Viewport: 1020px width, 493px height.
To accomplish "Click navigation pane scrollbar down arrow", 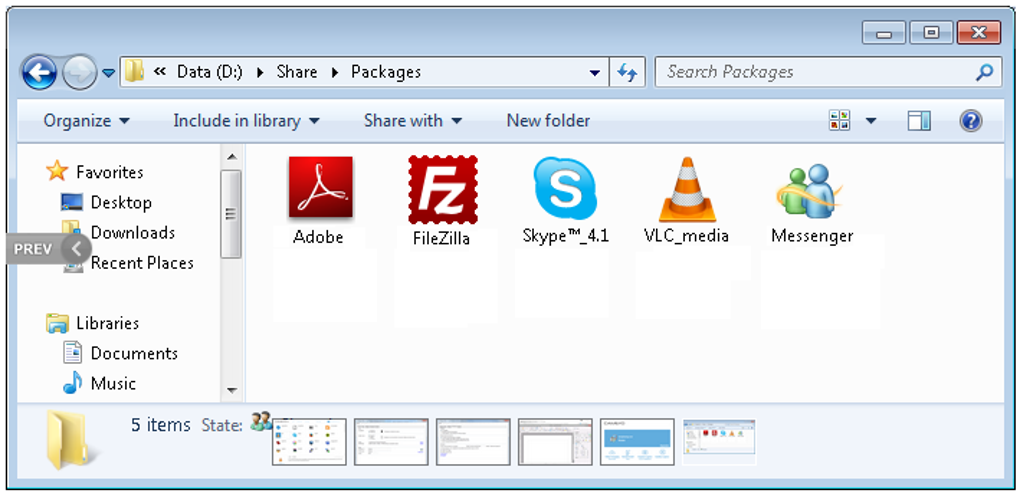I will [231, 390].
